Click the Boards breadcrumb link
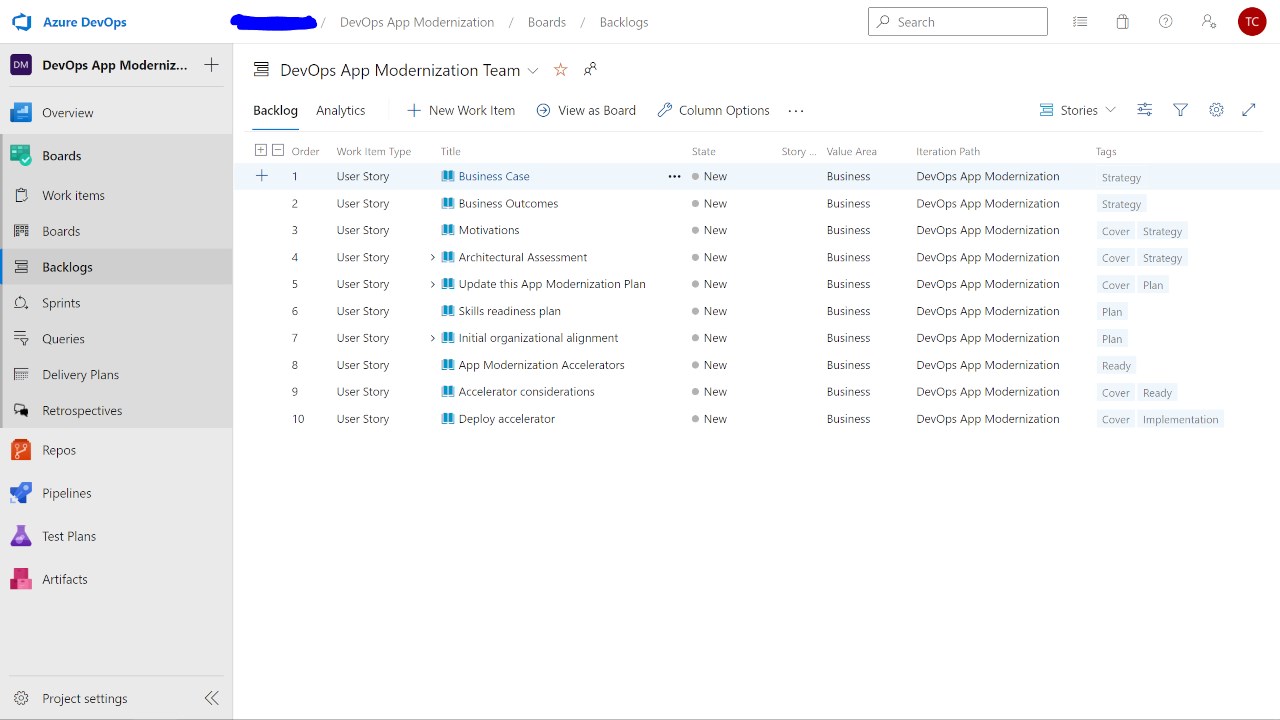The image size is (1280, 720). [547, 22]
